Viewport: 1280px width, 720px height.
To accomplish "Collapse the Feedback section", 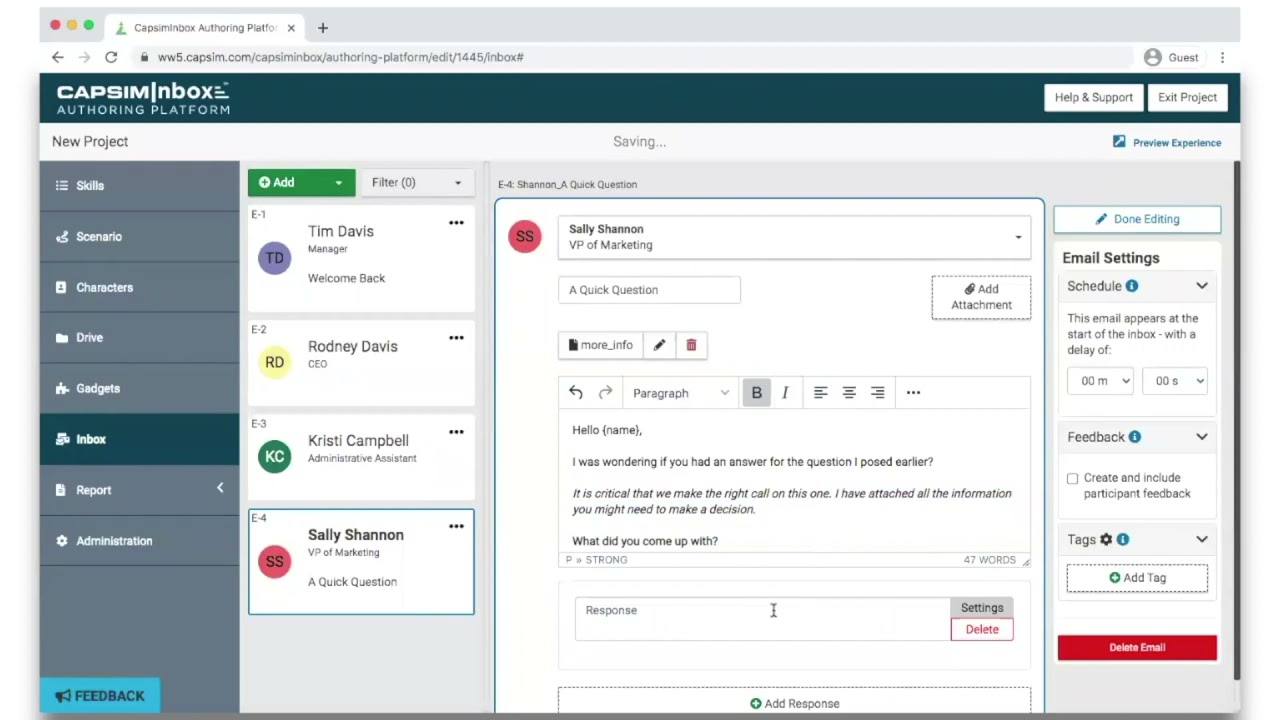I will click(1202, 437).
